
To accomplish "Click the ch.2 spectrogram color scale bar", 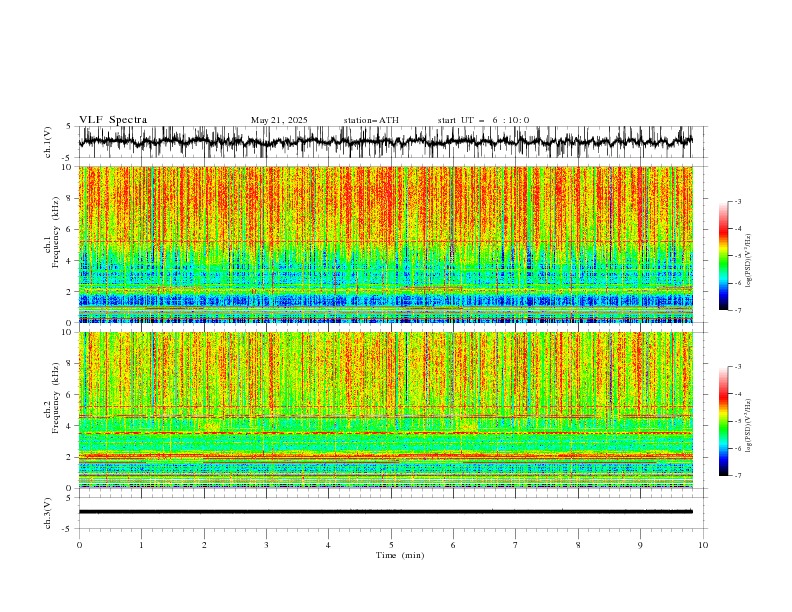I will coord(723,421).
